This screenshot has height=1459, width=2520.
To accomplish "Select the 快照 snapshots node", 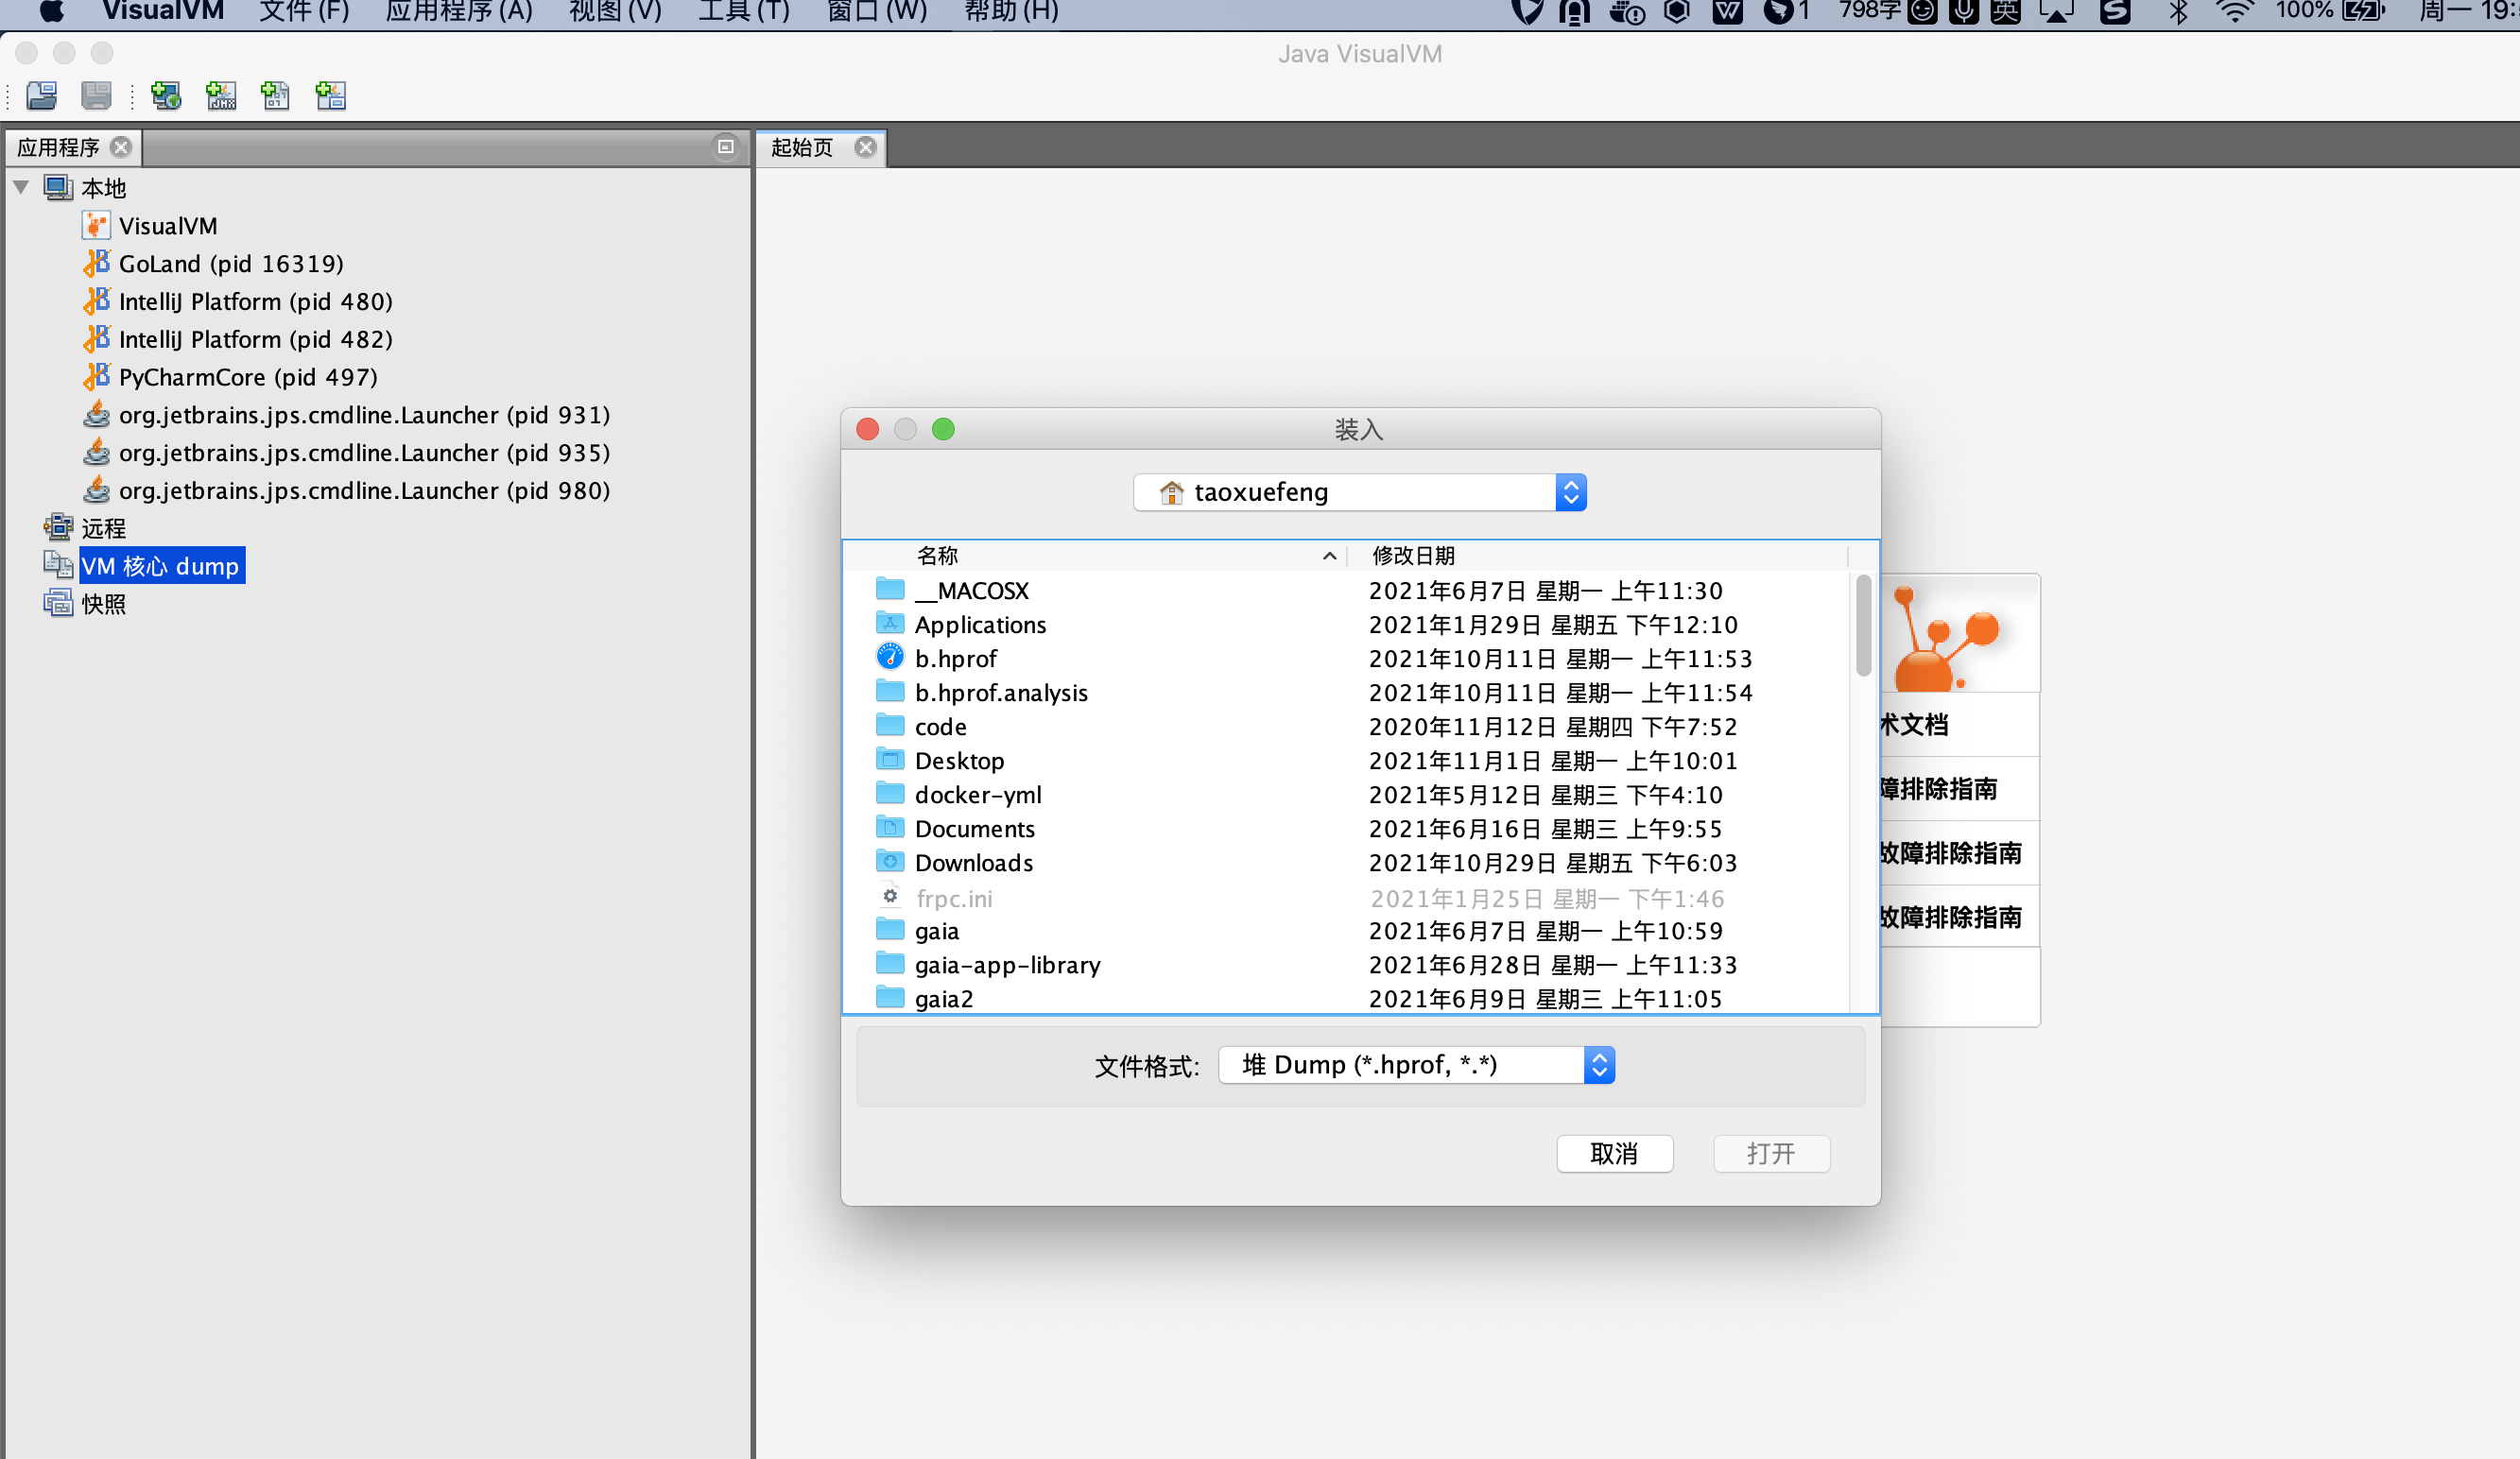I will coord(84,604).
